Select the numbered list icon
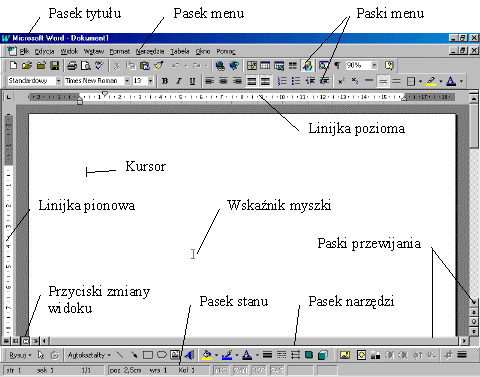480x377 pixels. click(282, 81)
